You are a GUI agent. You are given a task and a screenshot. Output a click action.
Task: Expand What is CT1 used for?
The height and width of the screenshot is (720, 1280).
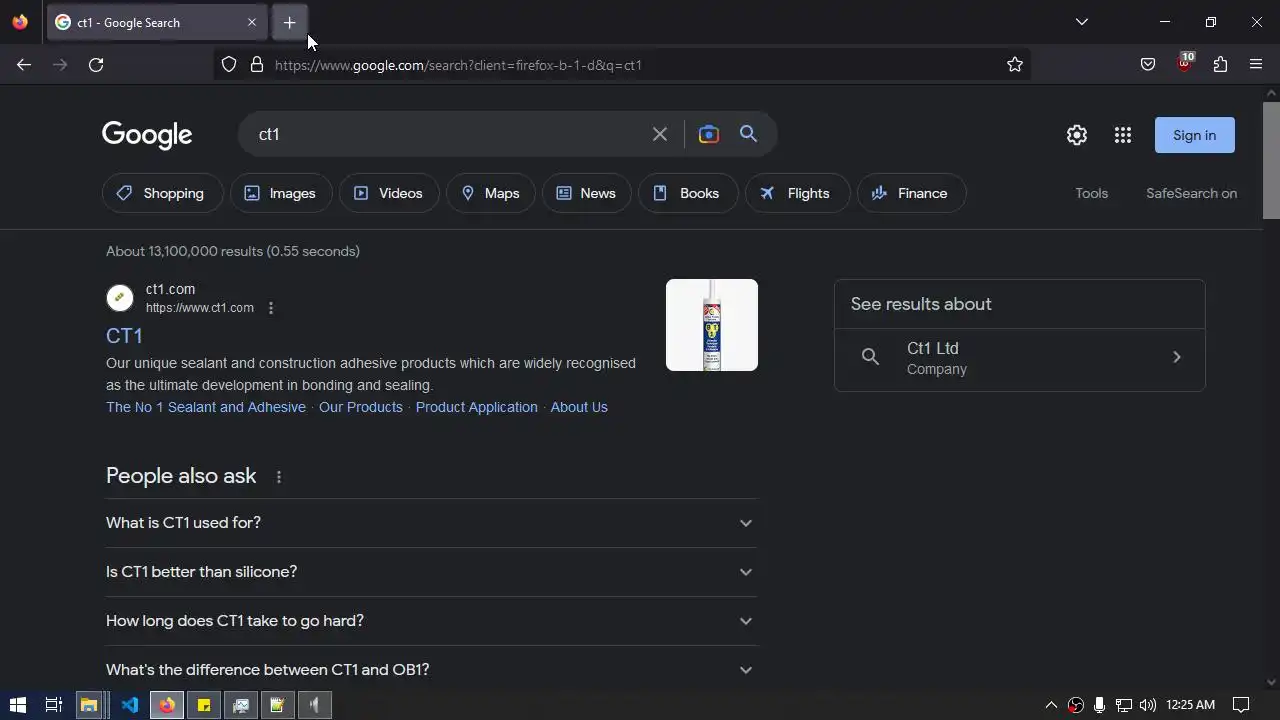(x=432, y=523)
